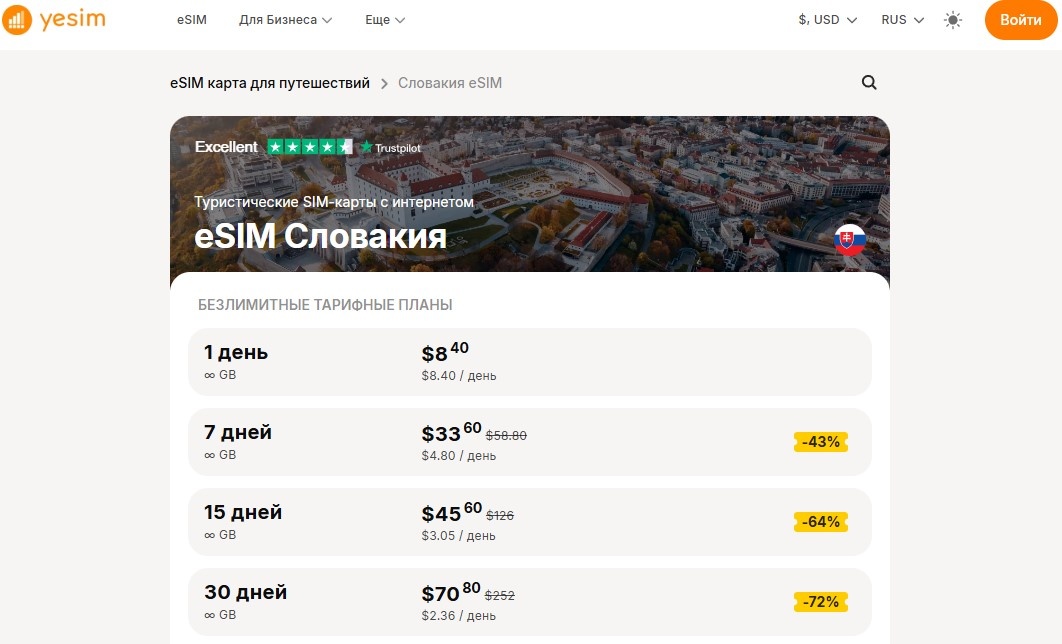Screen dimensions: 1062x644
Task: Click the -72% badge on 30 дней plan
Action: point(820,601)
